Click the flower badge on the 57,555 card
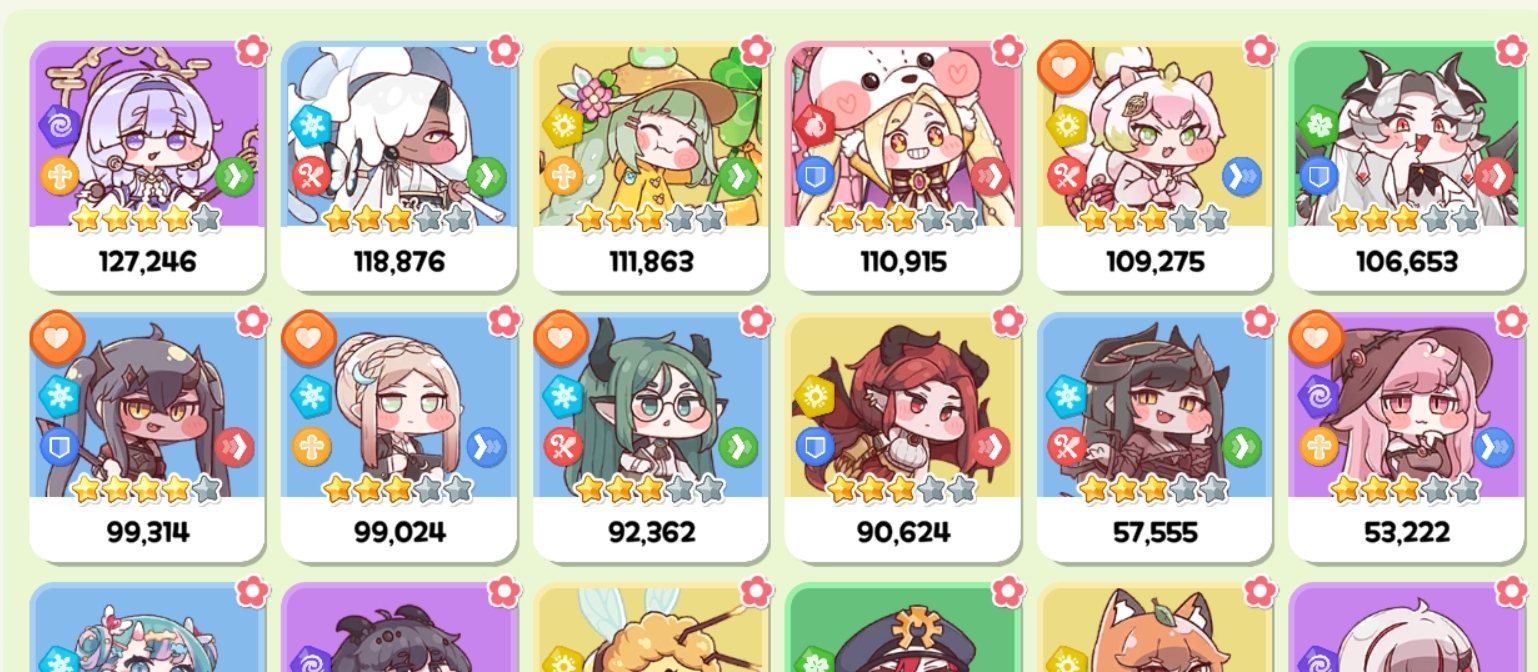This screenshot has width=1538, height=672. click(1259, 320)
